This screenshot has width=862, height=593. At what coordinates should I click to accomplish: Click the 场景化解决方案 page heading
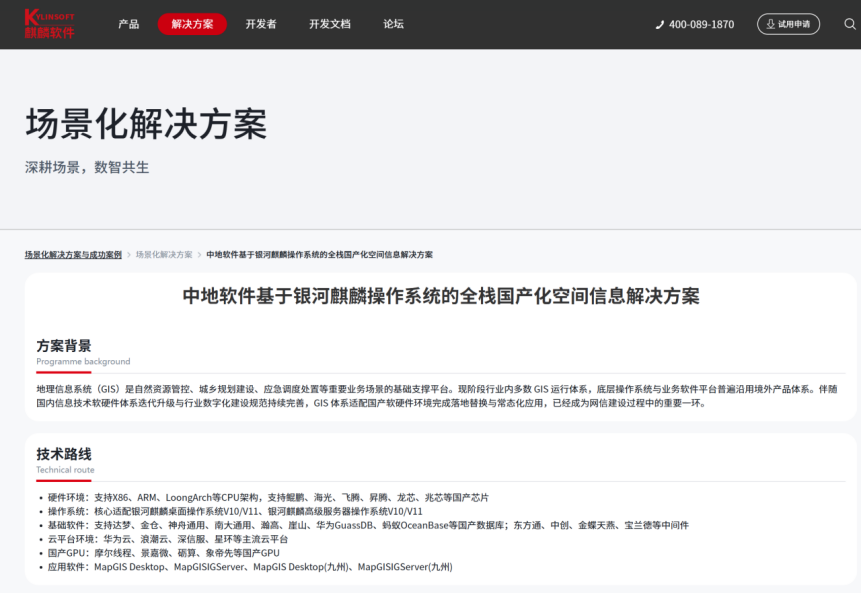click(146, 124)
